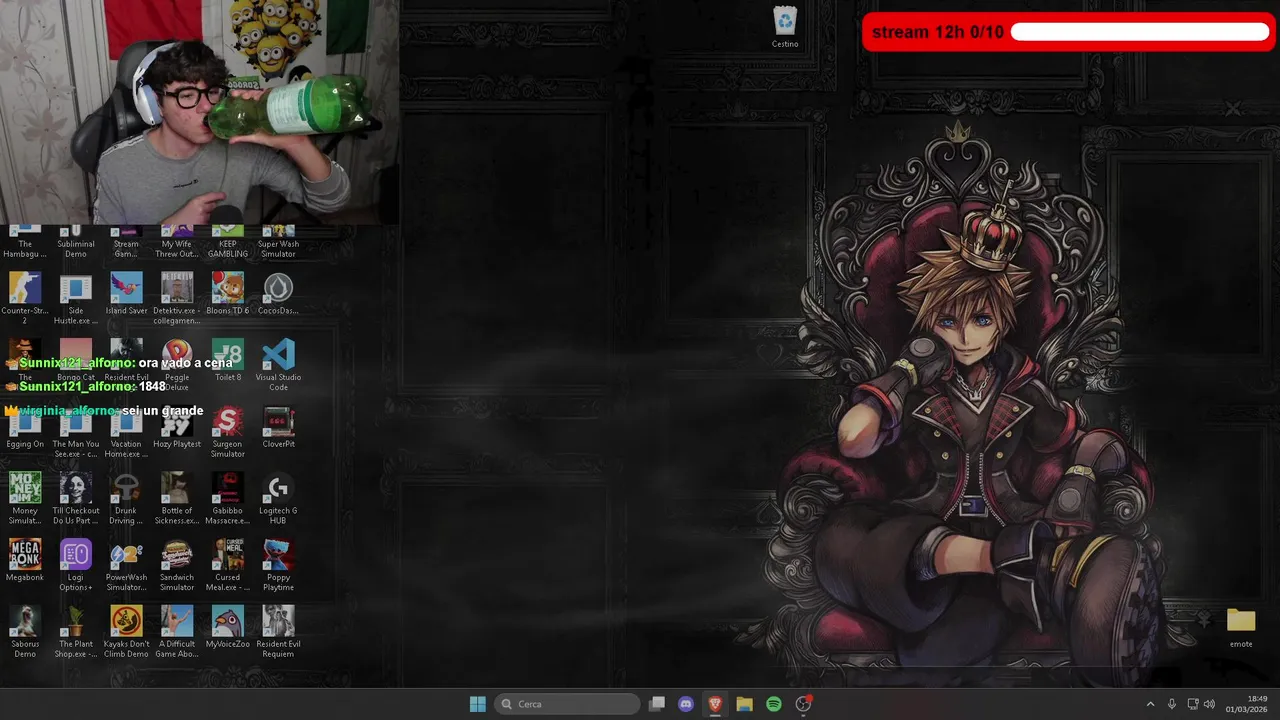Open A Difficult Game About shortcut
1280x720 pixels.
177,631
